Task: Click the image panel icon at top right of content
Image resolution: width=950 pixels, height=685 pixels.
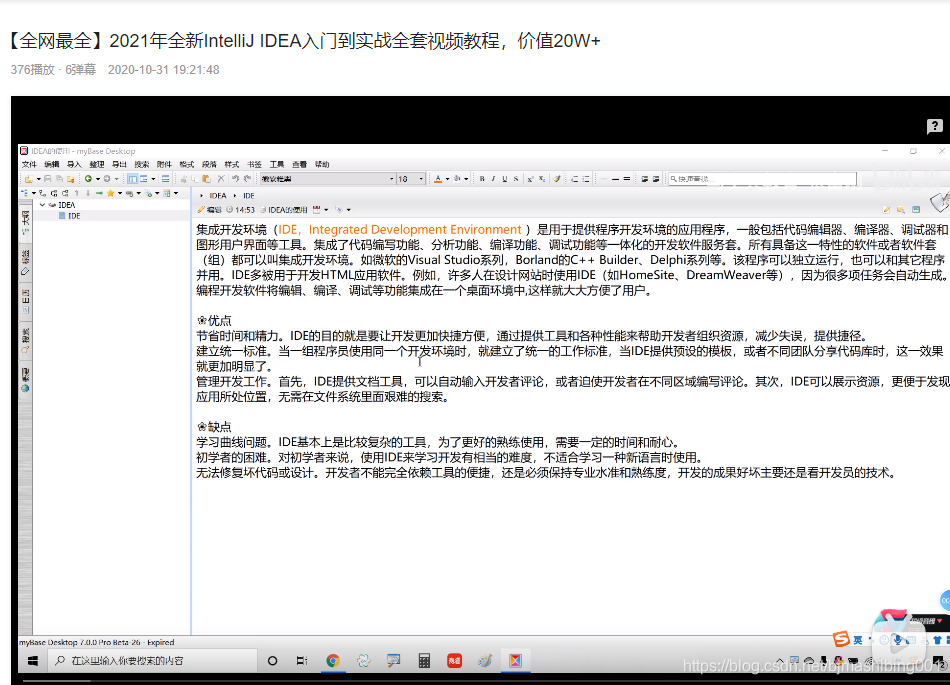Action: [x=915, y=210]
